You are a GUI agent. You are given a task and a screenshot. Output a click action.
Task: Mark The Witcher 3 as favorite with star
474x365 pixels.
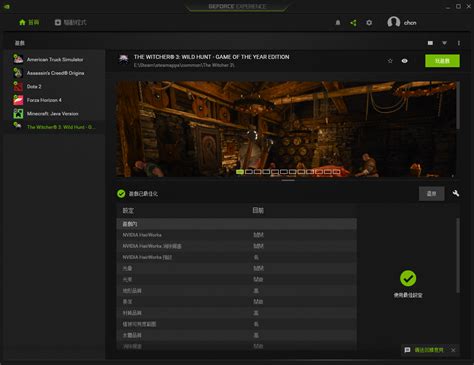pos(390,61)
